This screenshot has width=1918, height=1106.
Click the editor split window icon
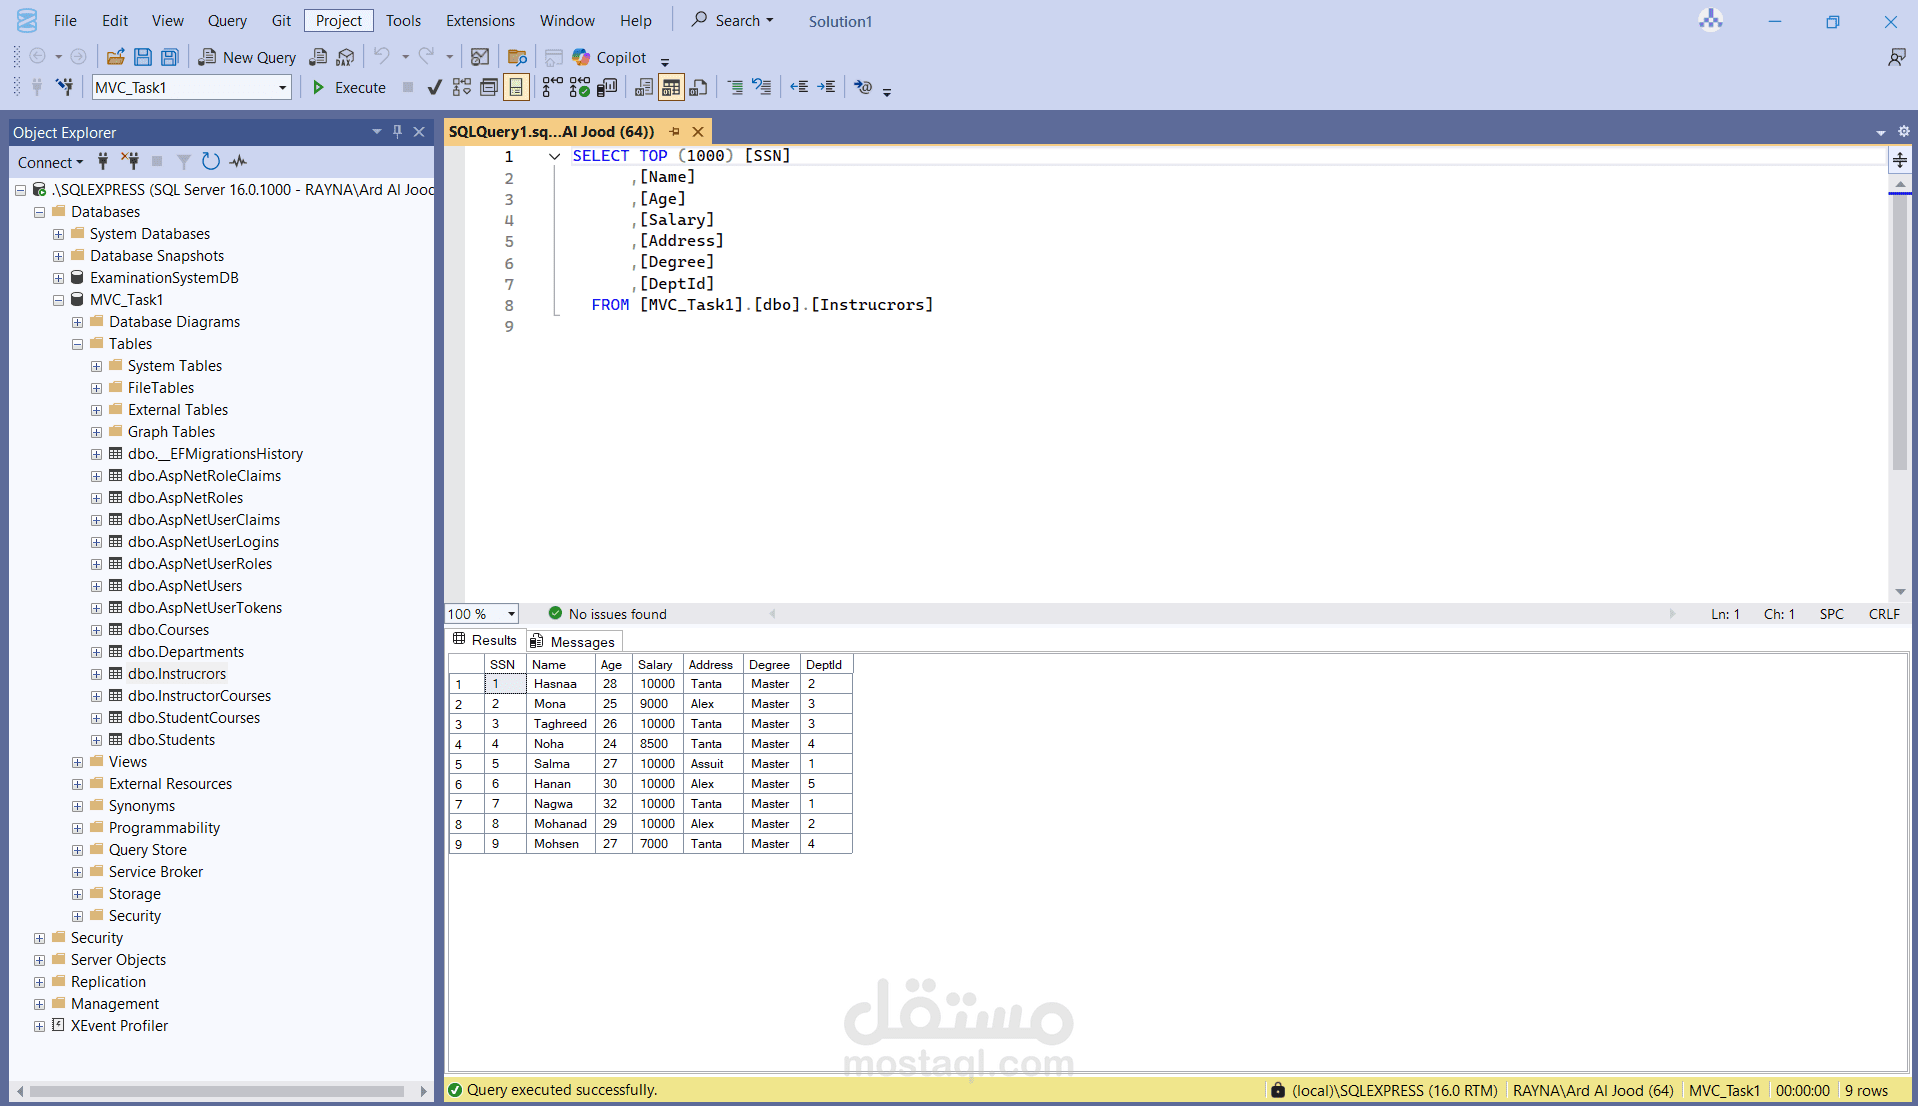(1900, 160)
